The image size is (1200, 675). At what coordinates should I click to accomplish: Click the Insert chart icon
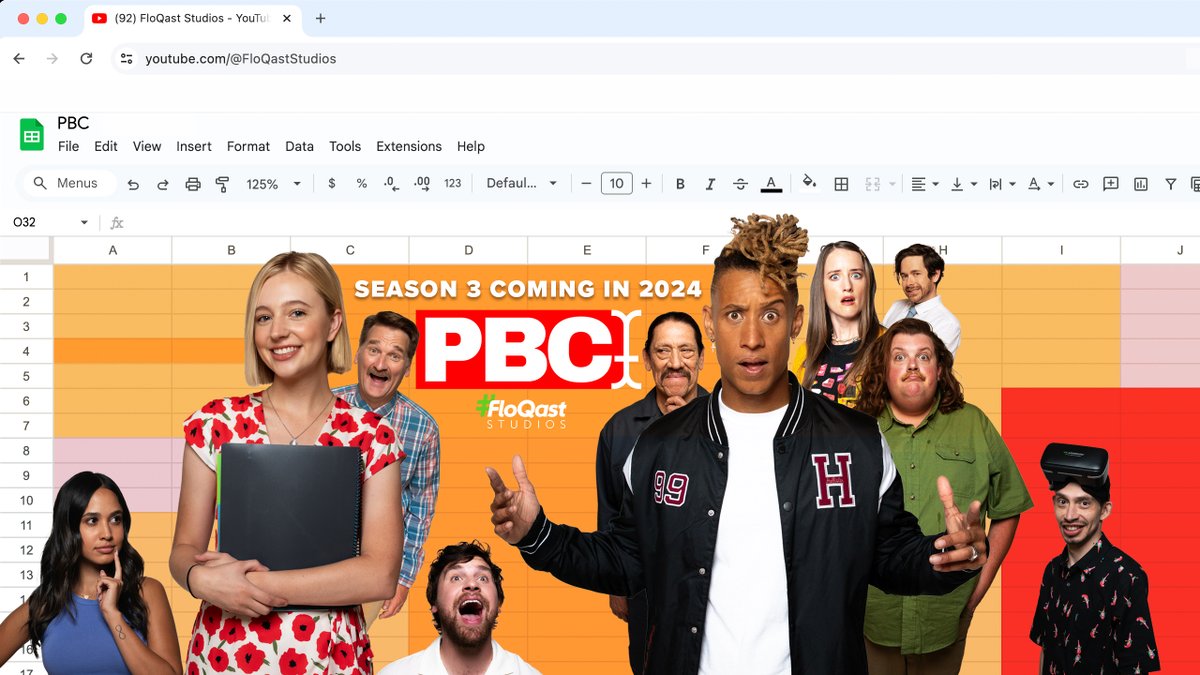tap(1141, 184)
